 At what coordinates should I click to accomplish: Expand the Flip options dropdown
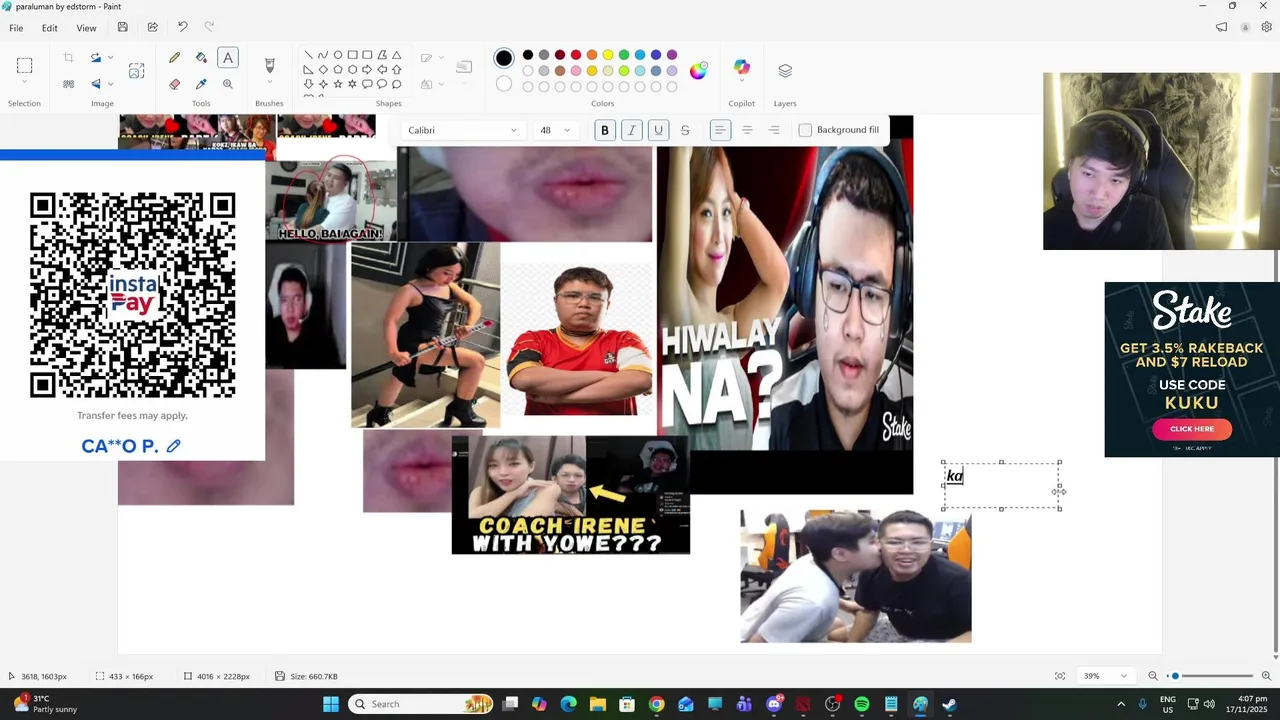[x=110, y=84]
